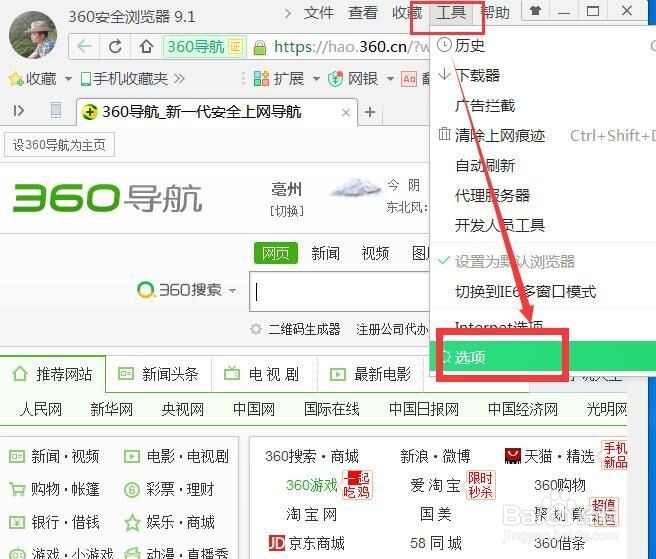Open 收藏 favorites star icon
The height and width of the screenshot is (559, 656).
[x=16, y=78]
